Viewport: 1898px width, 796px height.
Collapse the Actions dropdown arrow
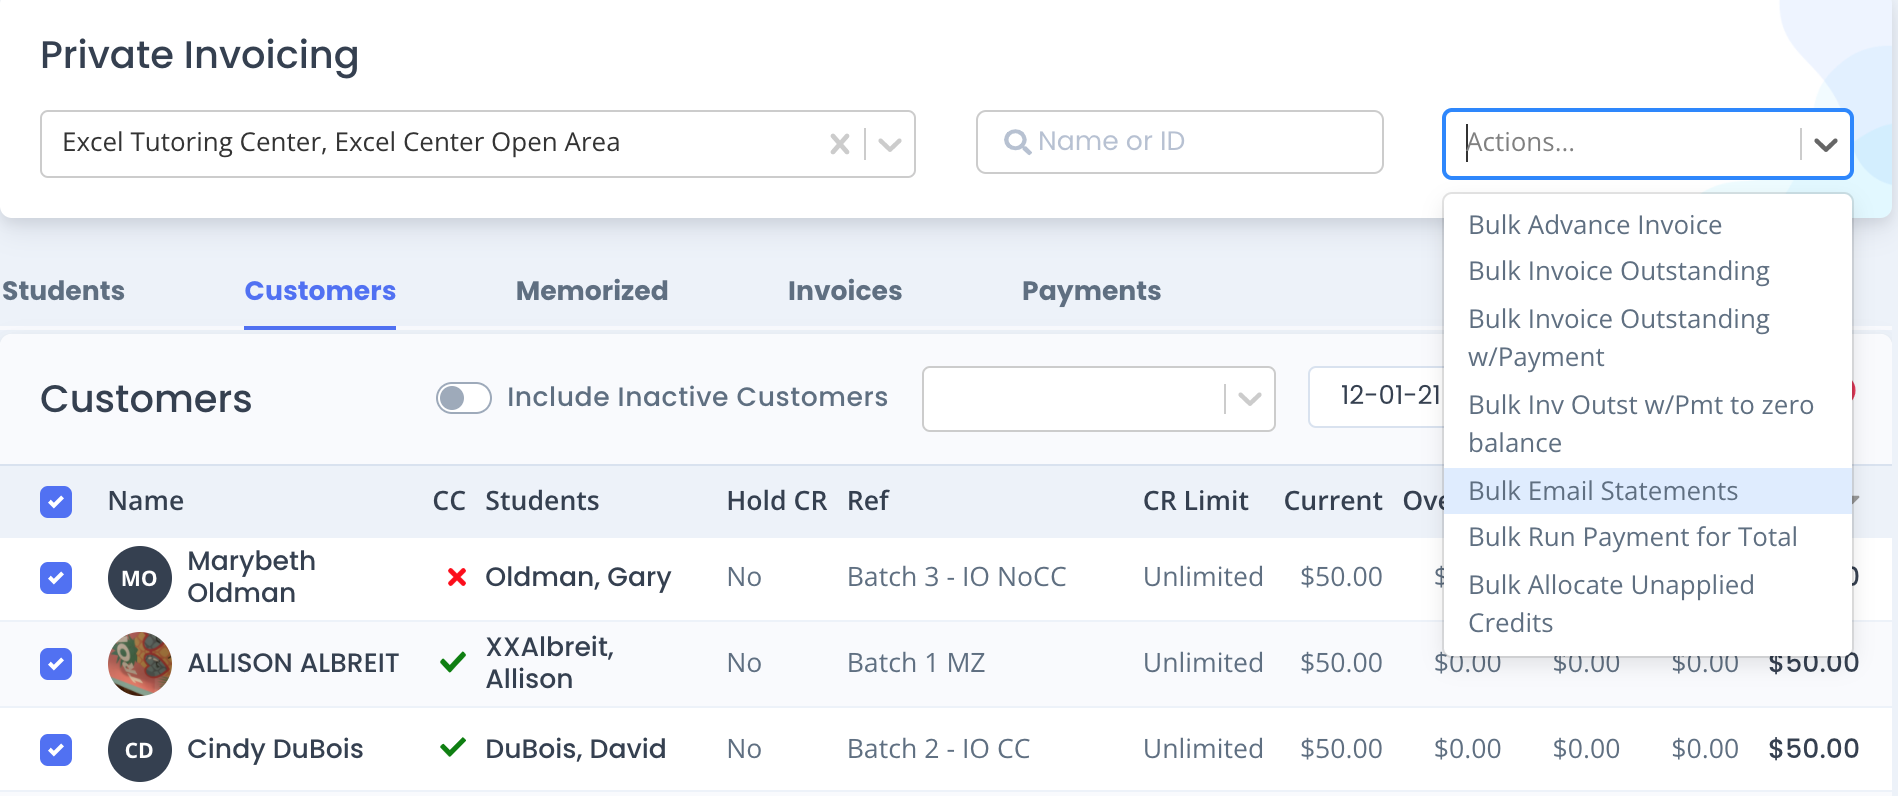[x=1825, y=144]
